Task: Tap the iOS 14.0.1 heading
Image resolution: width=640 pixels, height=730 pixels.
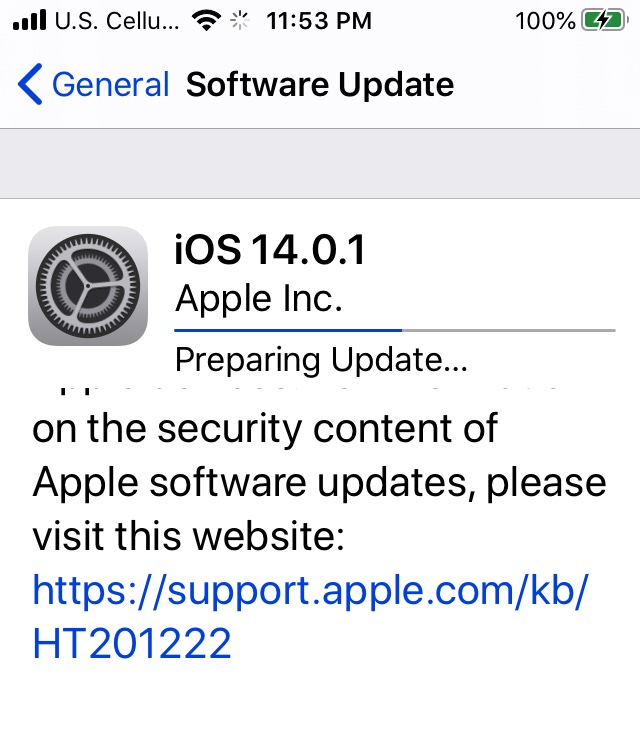Action: 269,250
